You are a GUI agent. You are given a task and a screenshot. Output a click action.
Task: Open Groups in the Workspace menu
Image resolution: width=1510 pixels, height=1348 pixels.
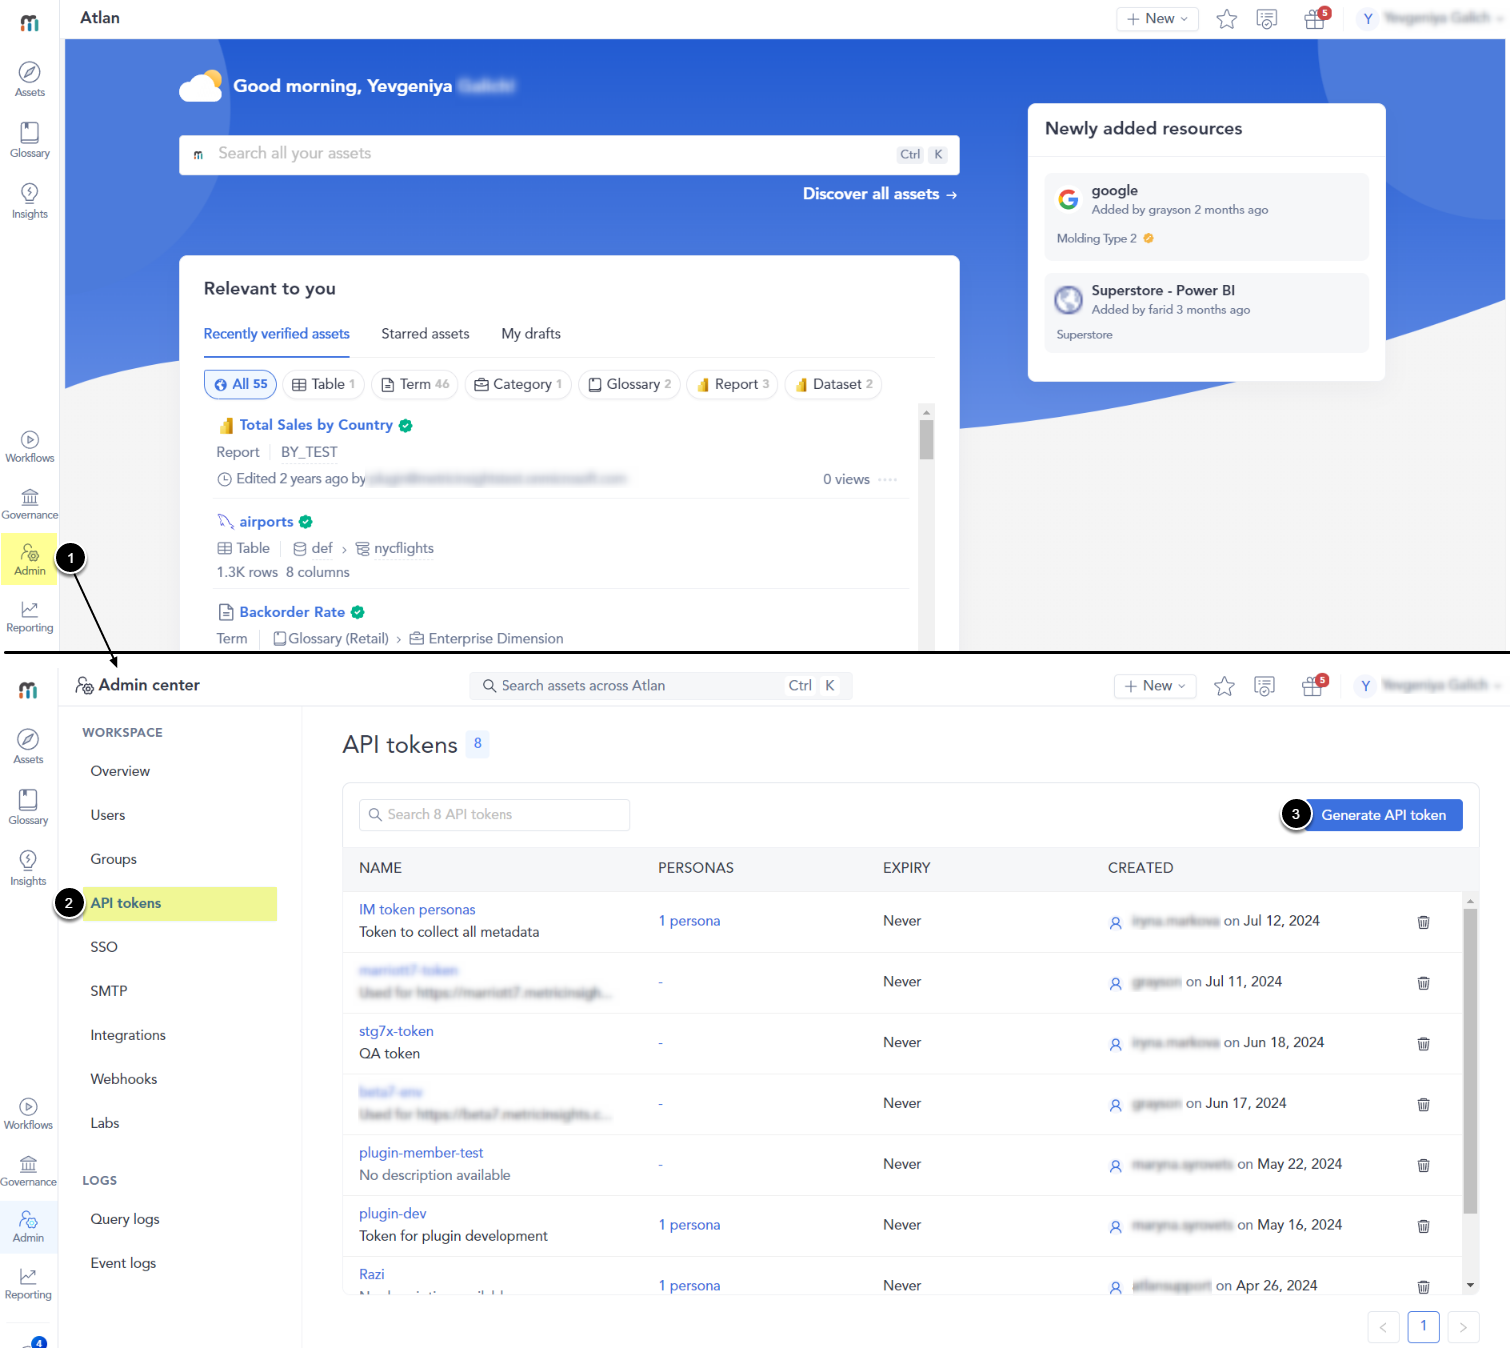click(x=114, y=859)
